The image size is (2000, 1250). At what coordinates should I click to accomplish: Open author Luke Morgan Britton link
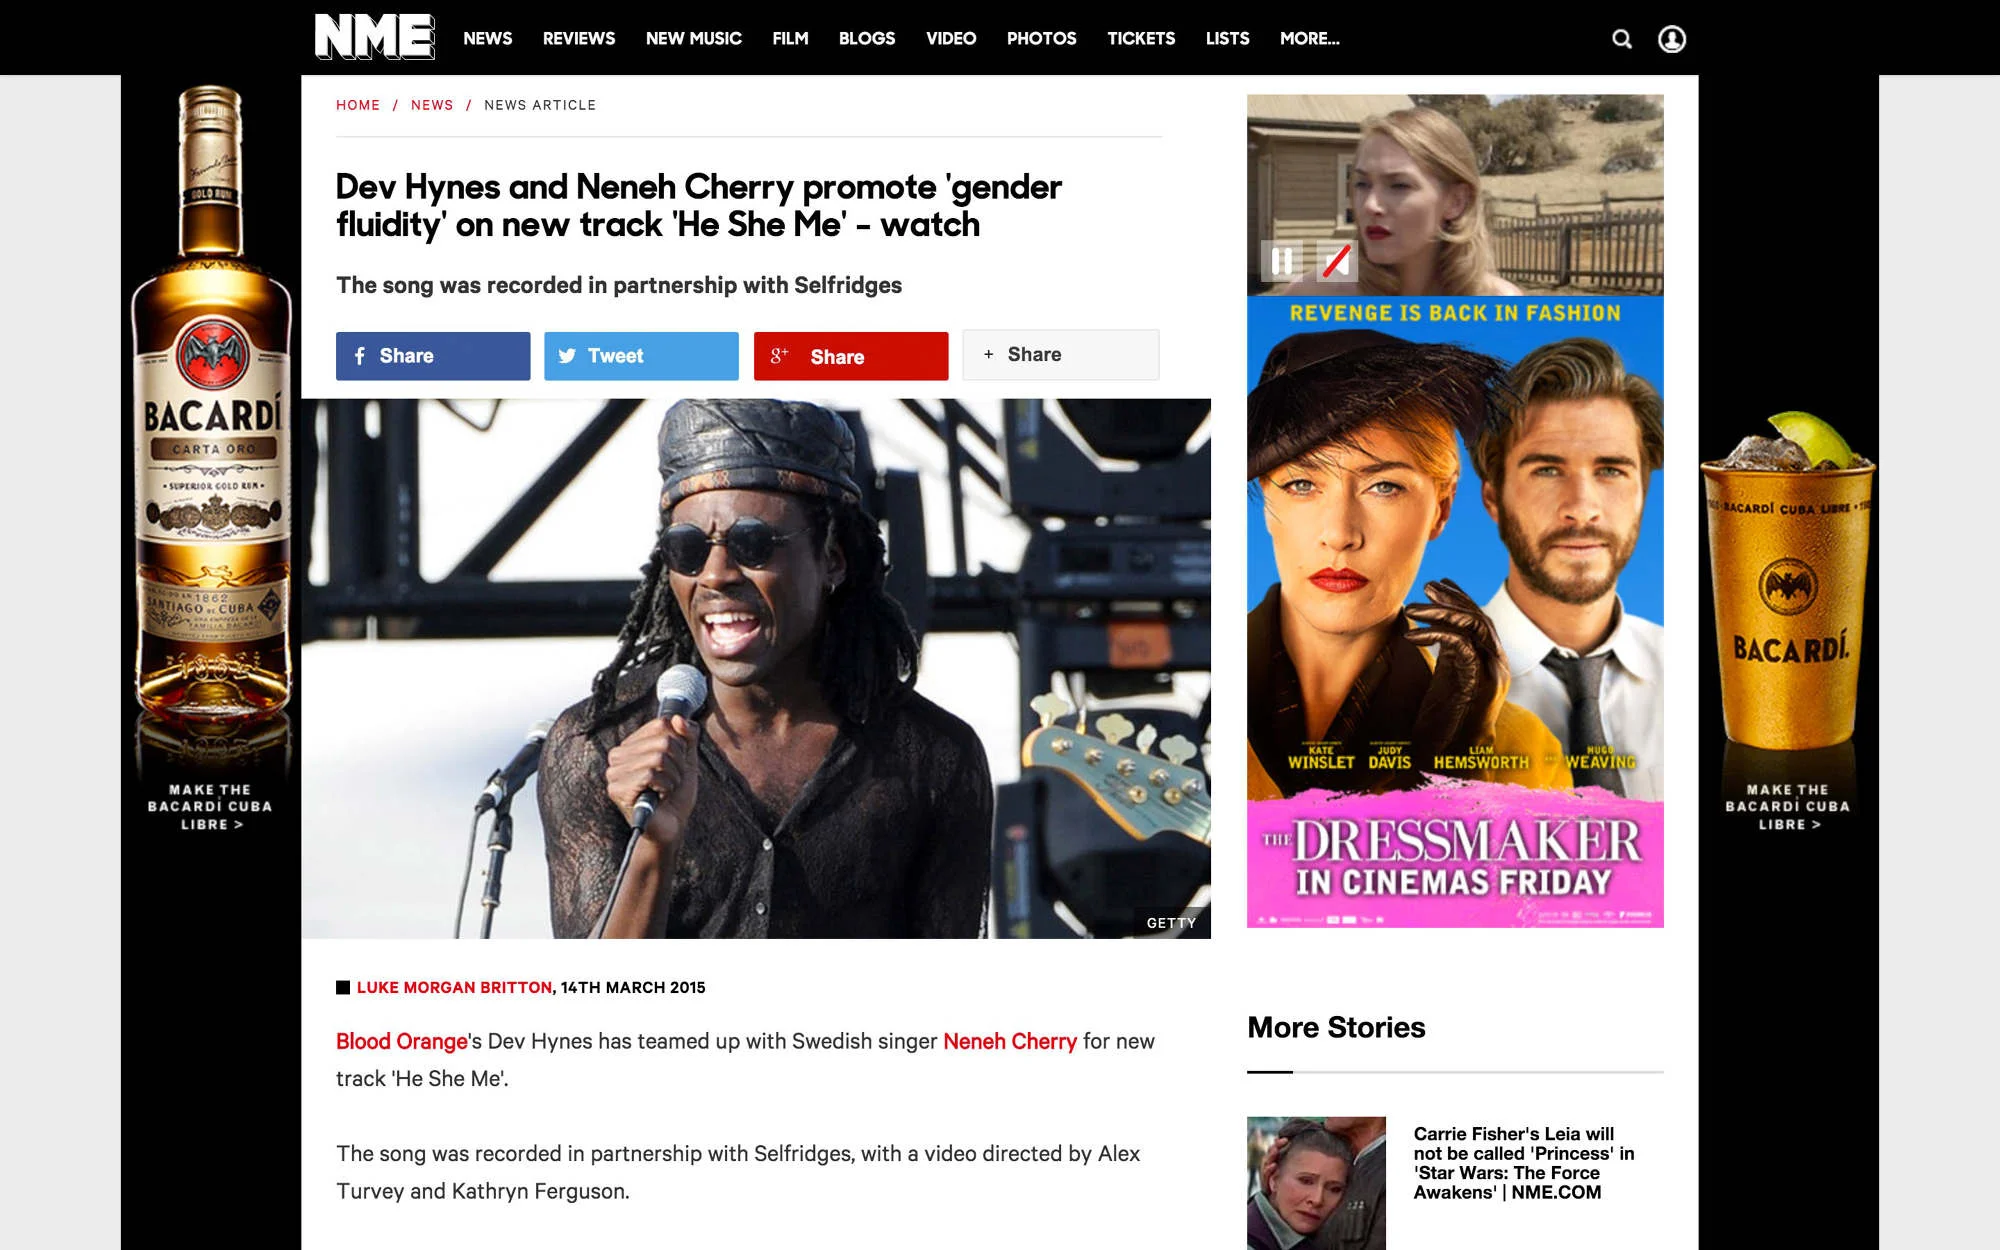tap(454, 987)
